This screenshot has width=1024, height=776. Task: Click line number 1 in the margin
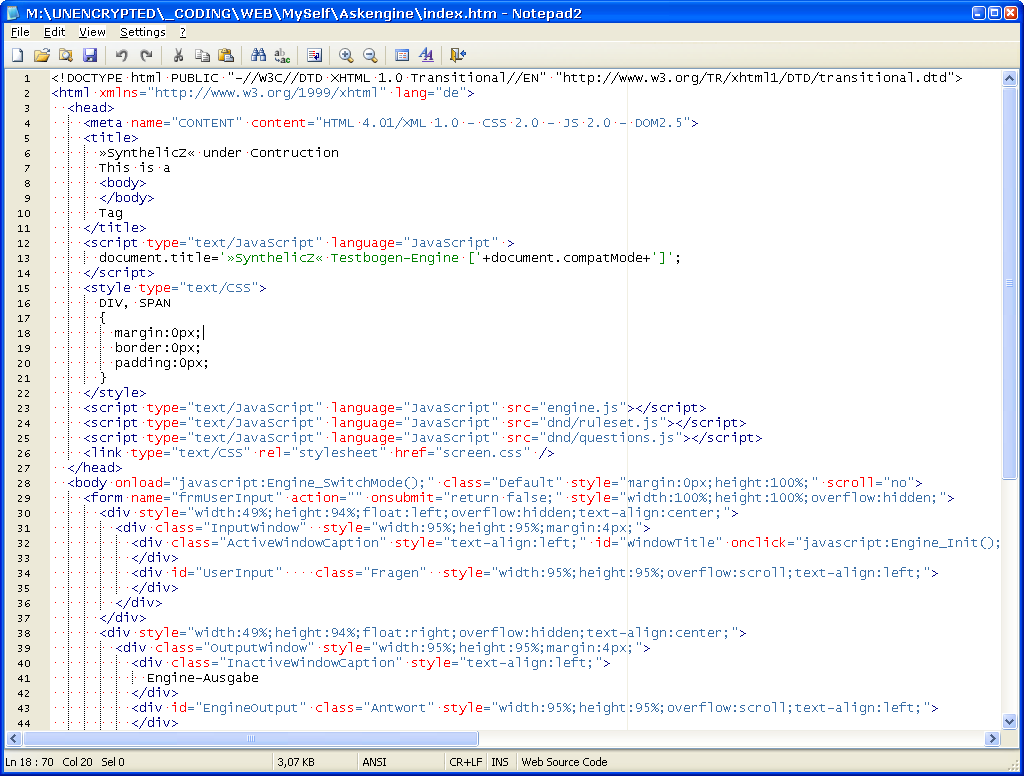coord(27,78)
